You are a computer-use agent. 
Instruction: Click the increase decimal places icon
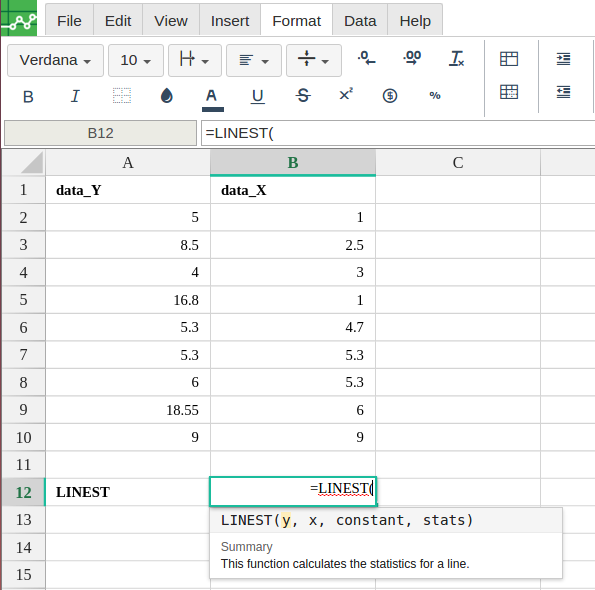coord(412,59)
